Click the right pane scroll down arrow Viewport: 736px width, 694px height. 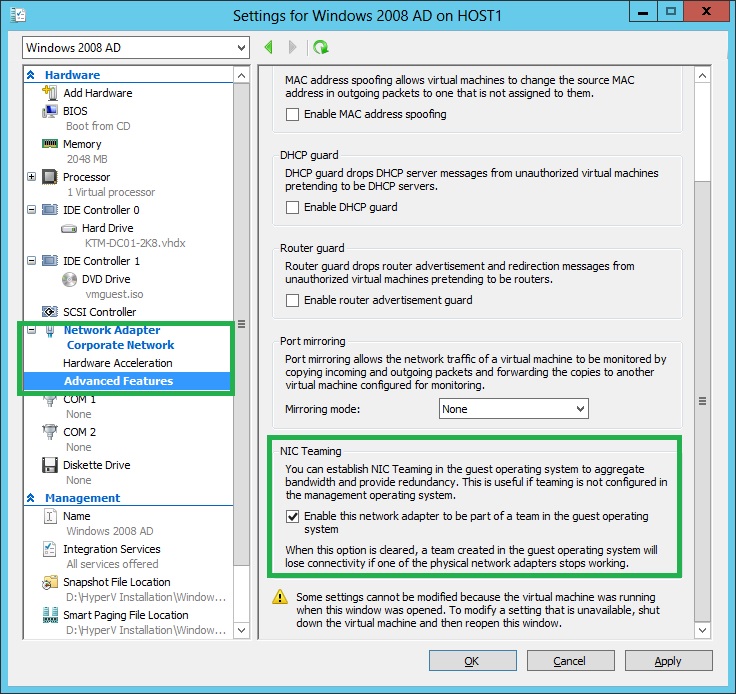pyautogui.click(x=702, y=630)
